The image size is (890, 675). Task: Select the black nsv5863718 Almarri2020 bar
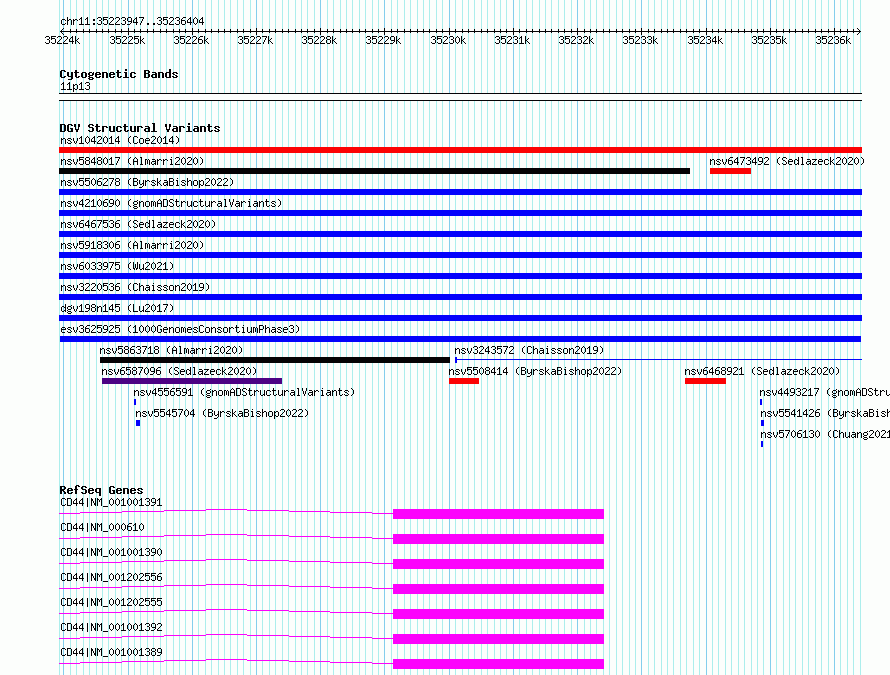(275, 360)
